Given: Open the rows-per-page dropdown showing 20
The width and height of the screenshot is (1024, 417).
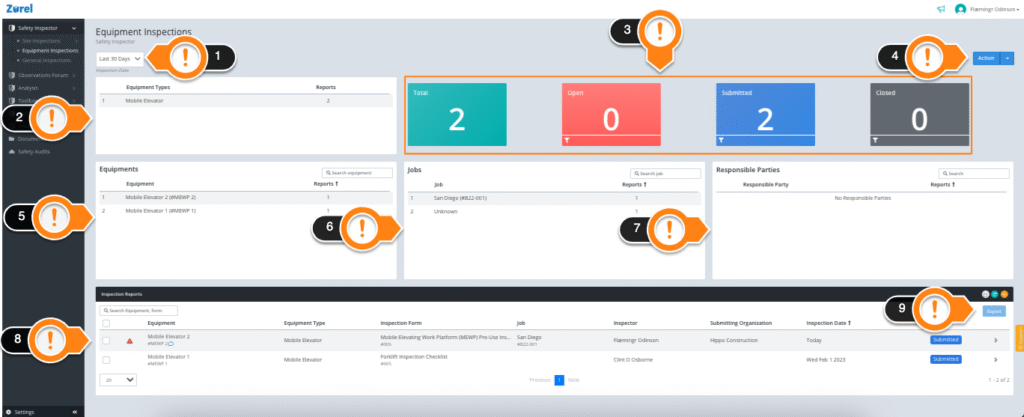Looking at the screenshot, I should click(118, 379).
